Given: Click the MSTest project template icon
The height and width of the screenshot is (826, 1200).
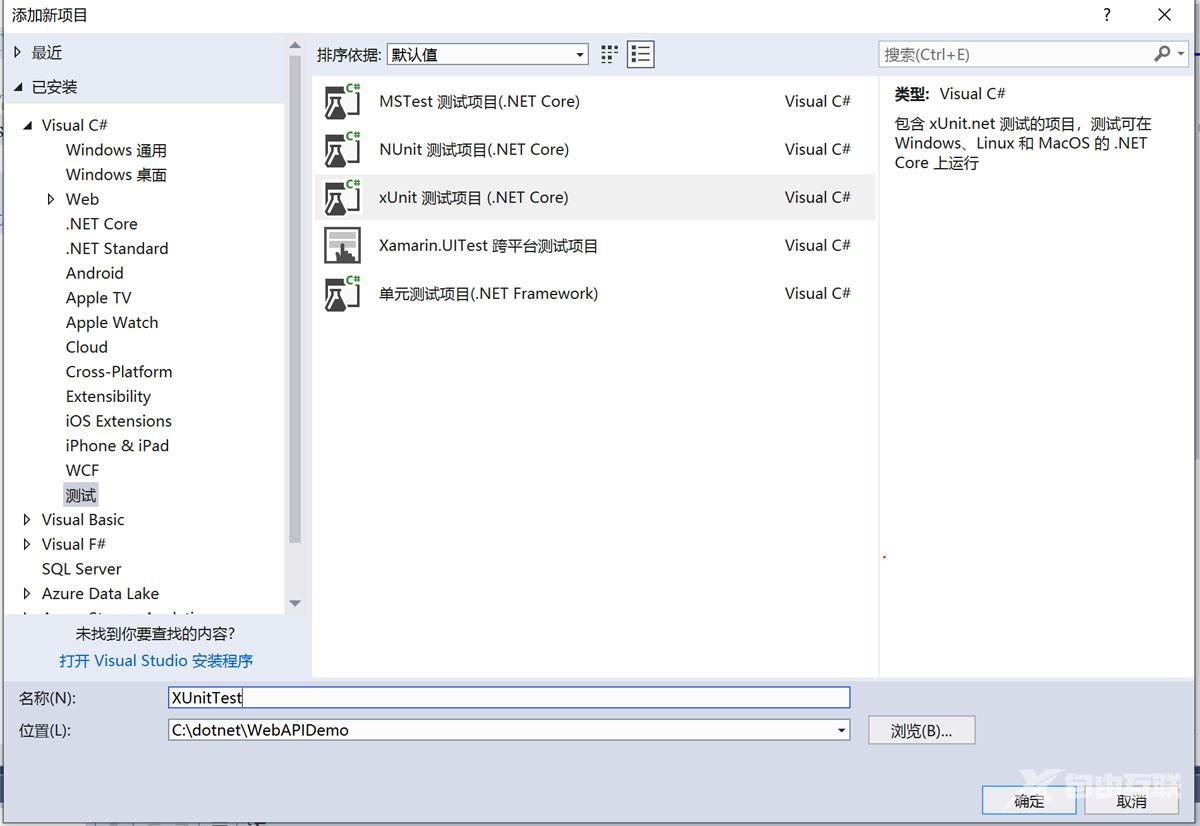Looking at the screenshot, I should click(x=342, y=102).
